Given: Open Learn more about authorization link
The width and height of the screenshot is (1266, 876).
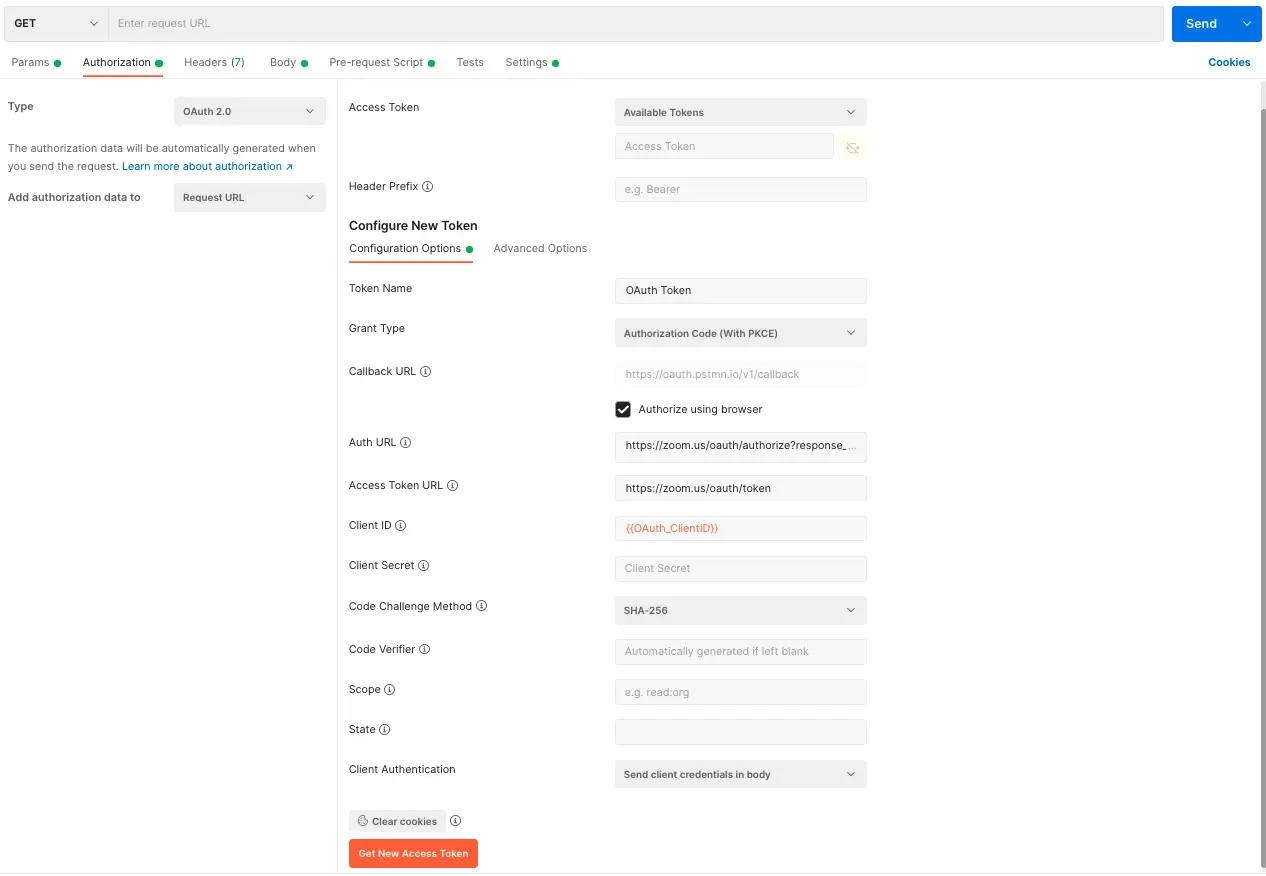Looking at the screenshot, I should (x=202, y=166).
